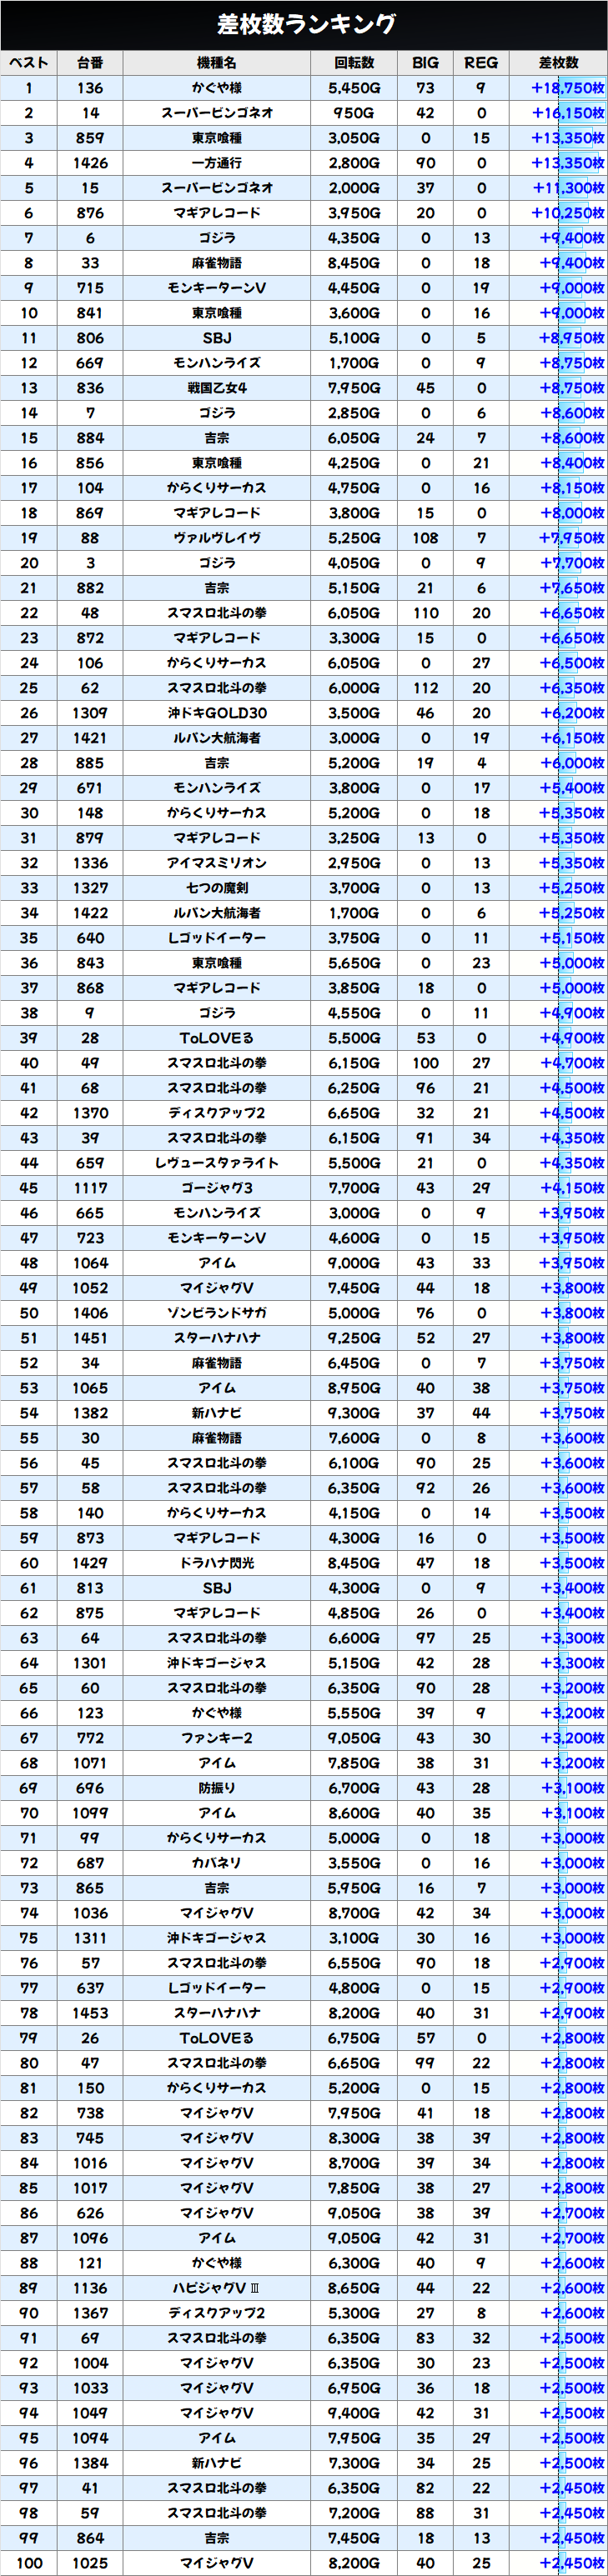Click the レヴュースタァライト machine name
Screen dimensions: 608x2576
coord(217,1163)
